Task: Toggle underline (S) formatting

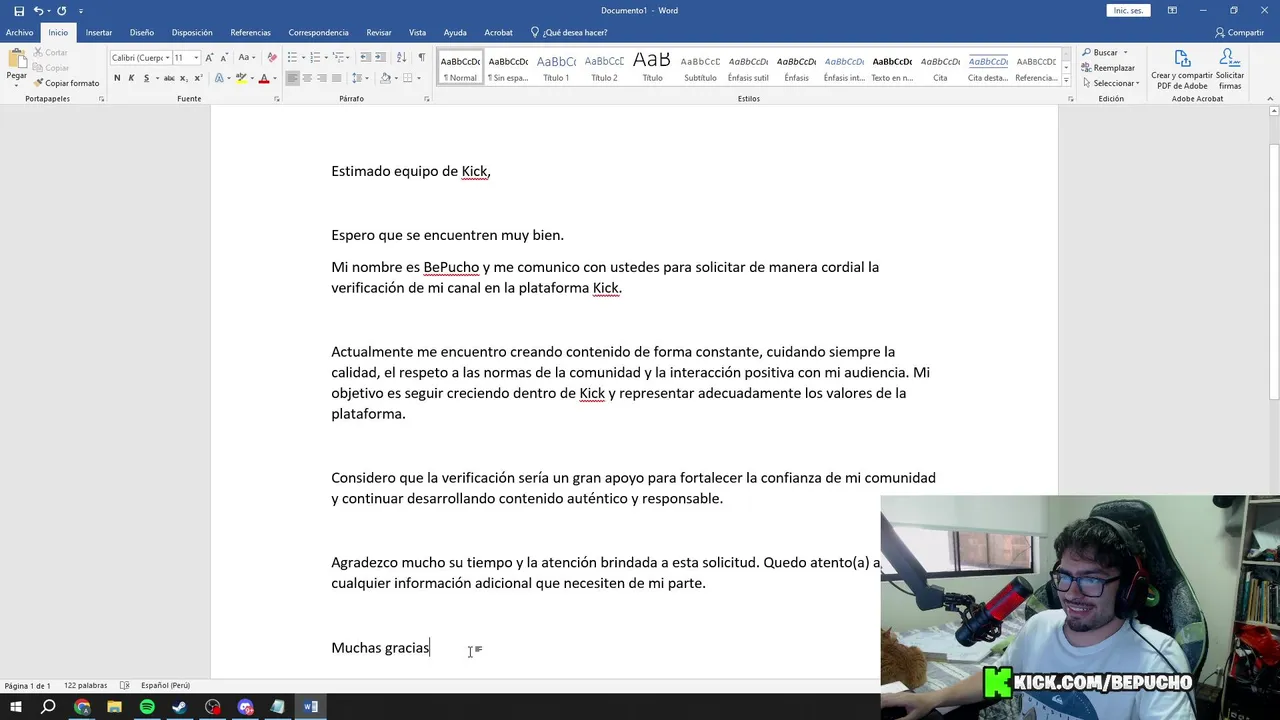Action: click(147, 78)
